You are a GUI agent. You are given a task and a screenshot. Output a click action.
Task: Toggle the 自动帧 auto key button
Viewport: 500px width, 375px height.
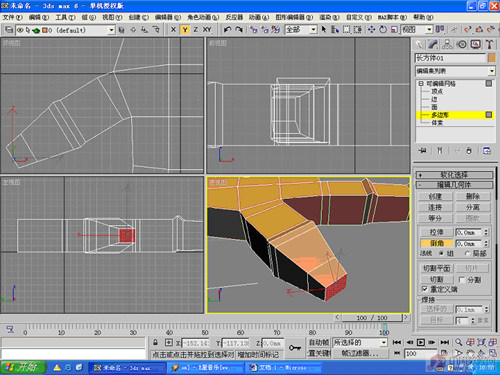319,342
